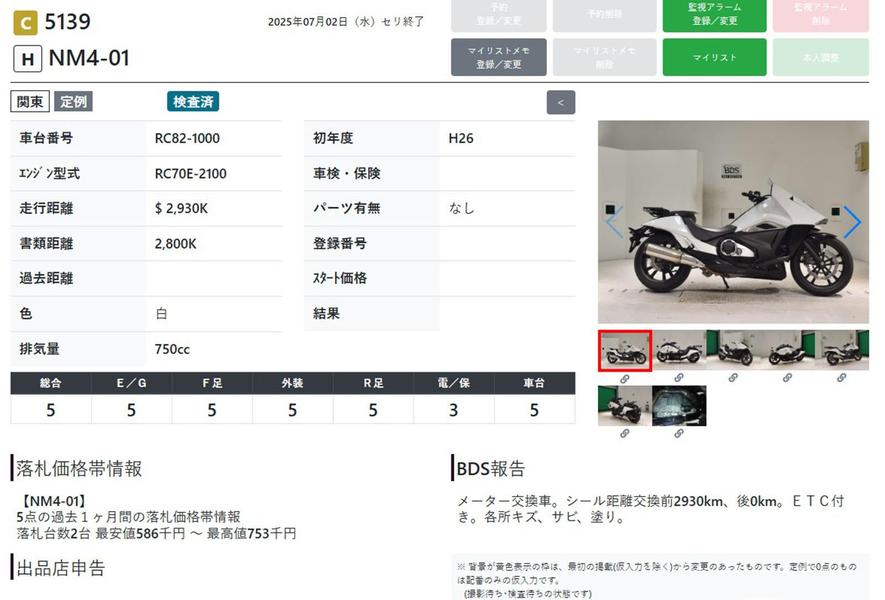Click the link icon under the fourth thumbnail
The image size is (885, 600).
[x=788, y=378]
